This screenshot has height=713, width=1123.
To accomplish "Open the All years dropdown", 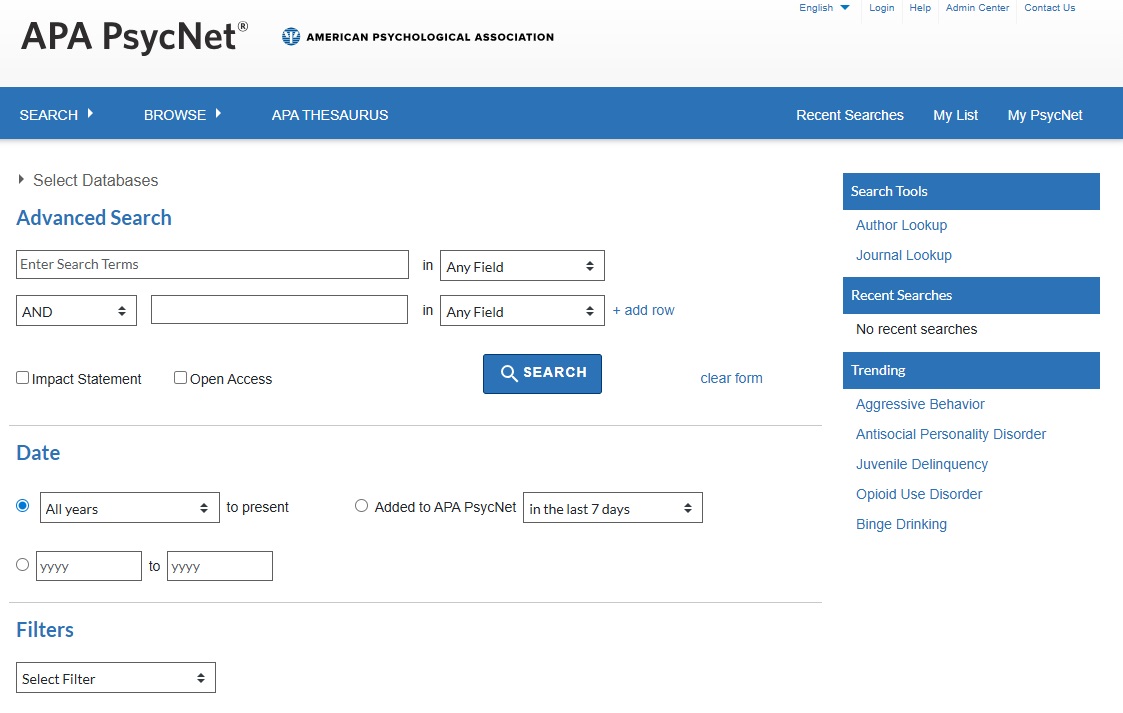I will coord(129,508).
